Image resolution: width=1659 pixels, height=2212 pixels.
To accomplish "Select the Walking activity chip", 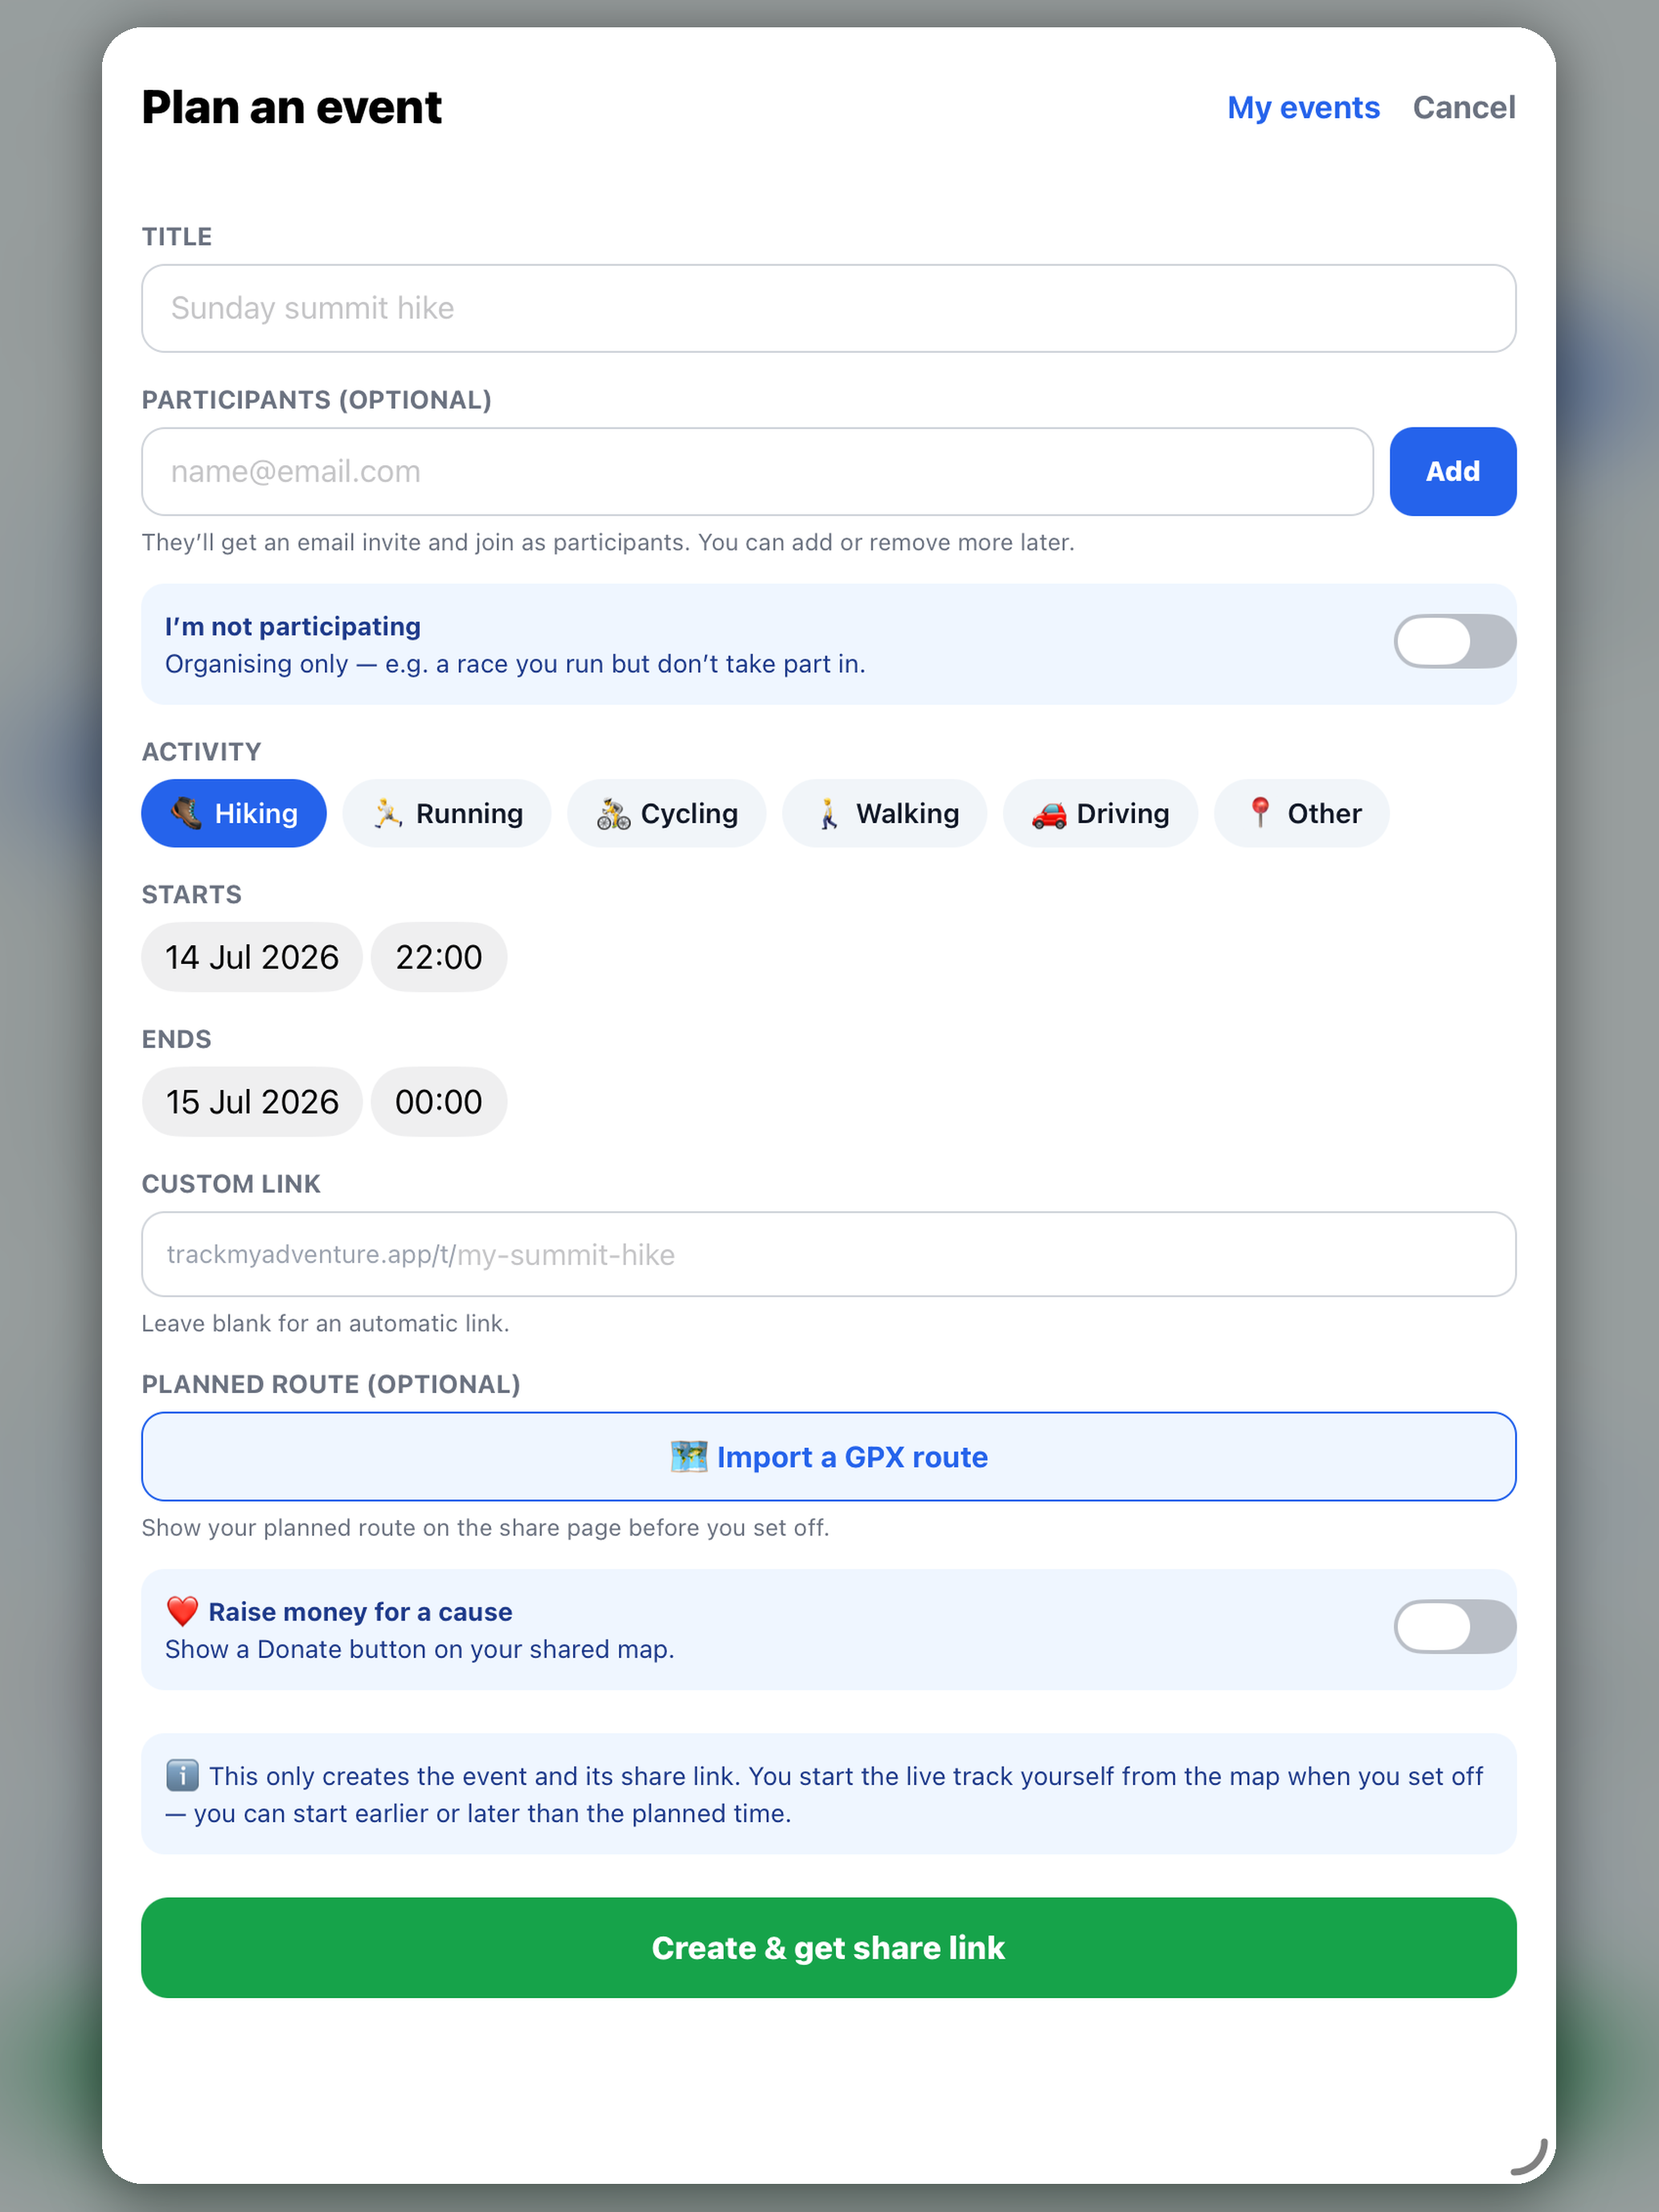I will click(x=884, y=813).
